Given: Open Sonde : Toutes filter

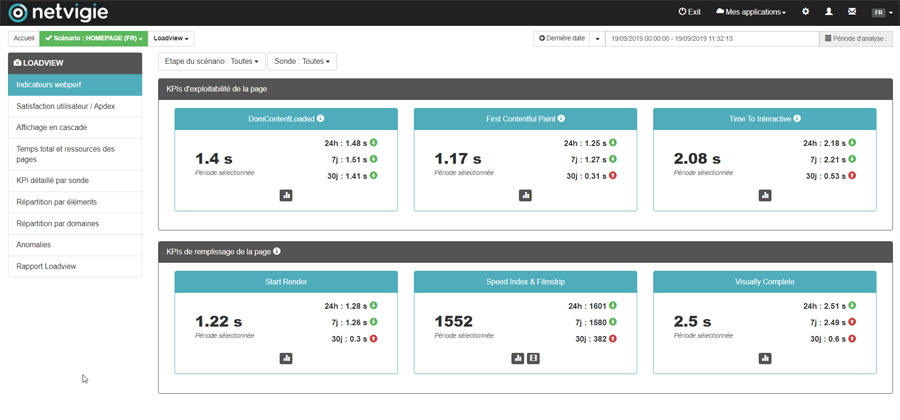Looking at the screenshot, I should tap(302, 61).
